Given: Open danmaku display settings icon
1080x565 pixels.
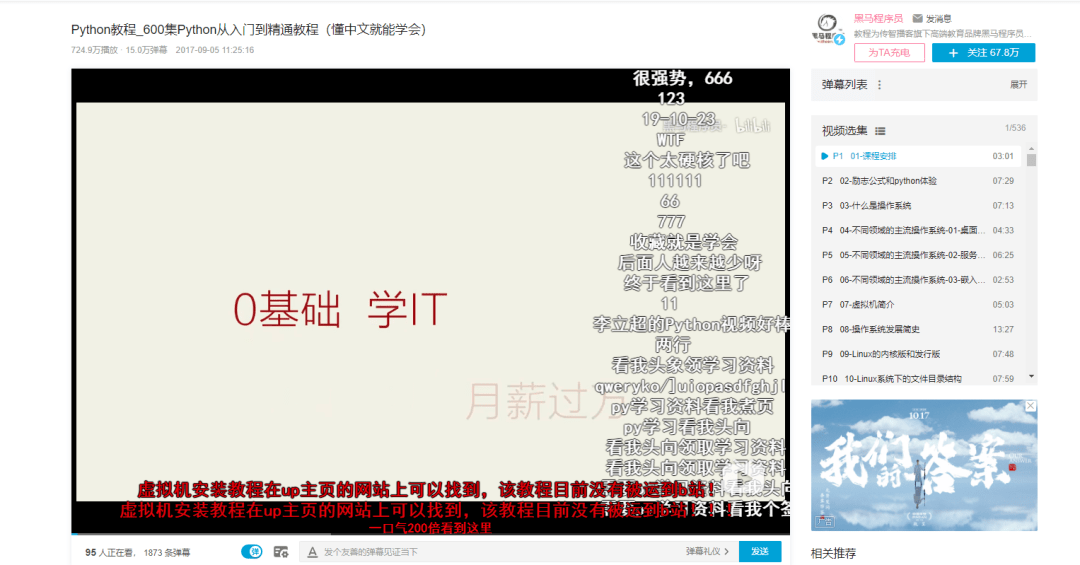Looking at the screenshot, I should pyautogui.click(x=280, y=552).
